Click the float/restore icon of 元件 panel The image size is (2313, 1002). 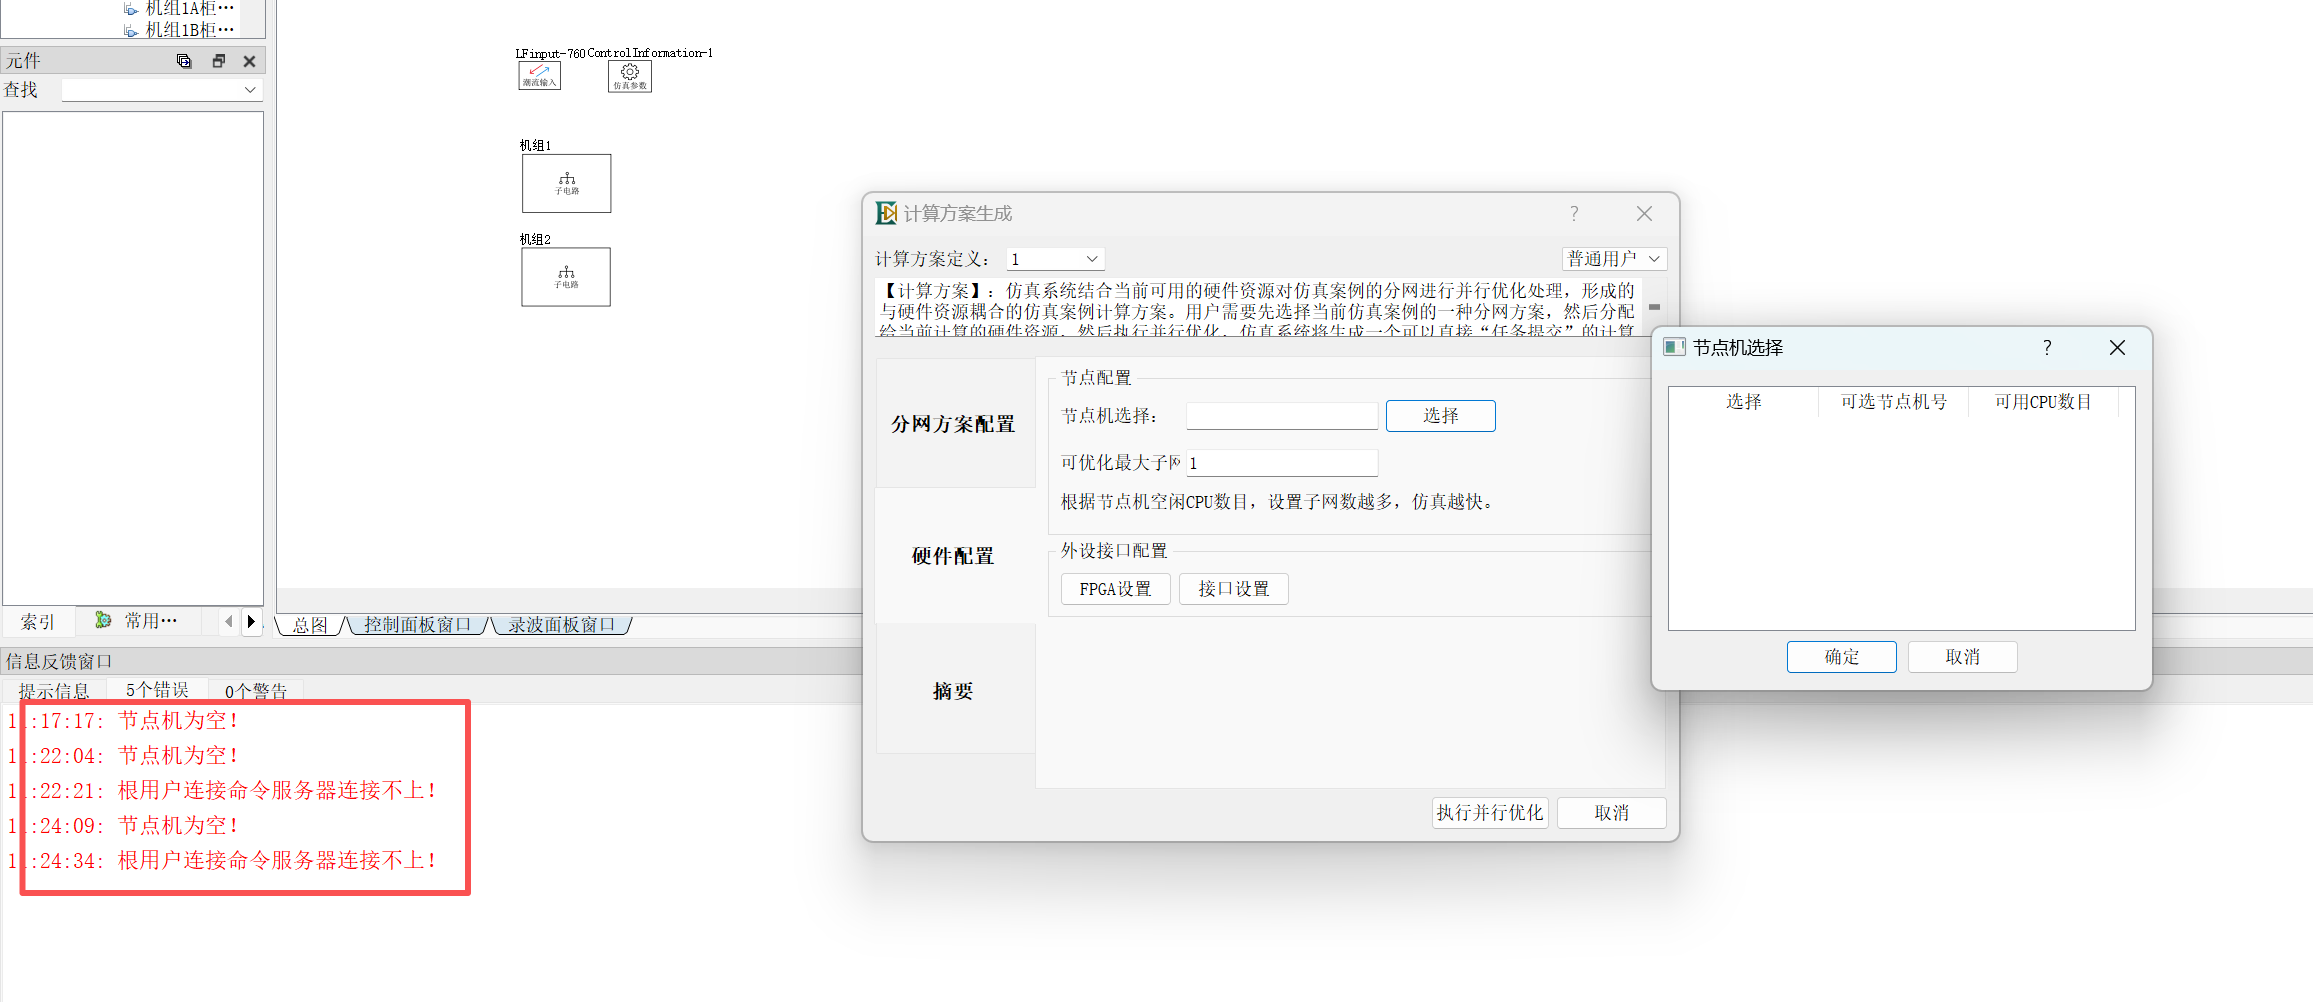[x=218, y=61]
